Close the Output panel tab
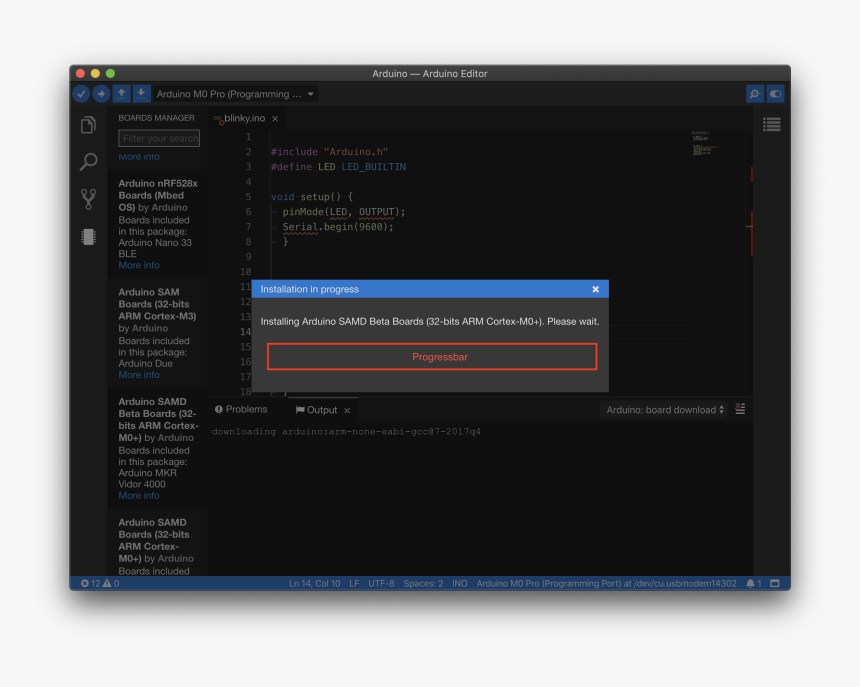This screenshot has width=860, height=687. coord(347,411)
